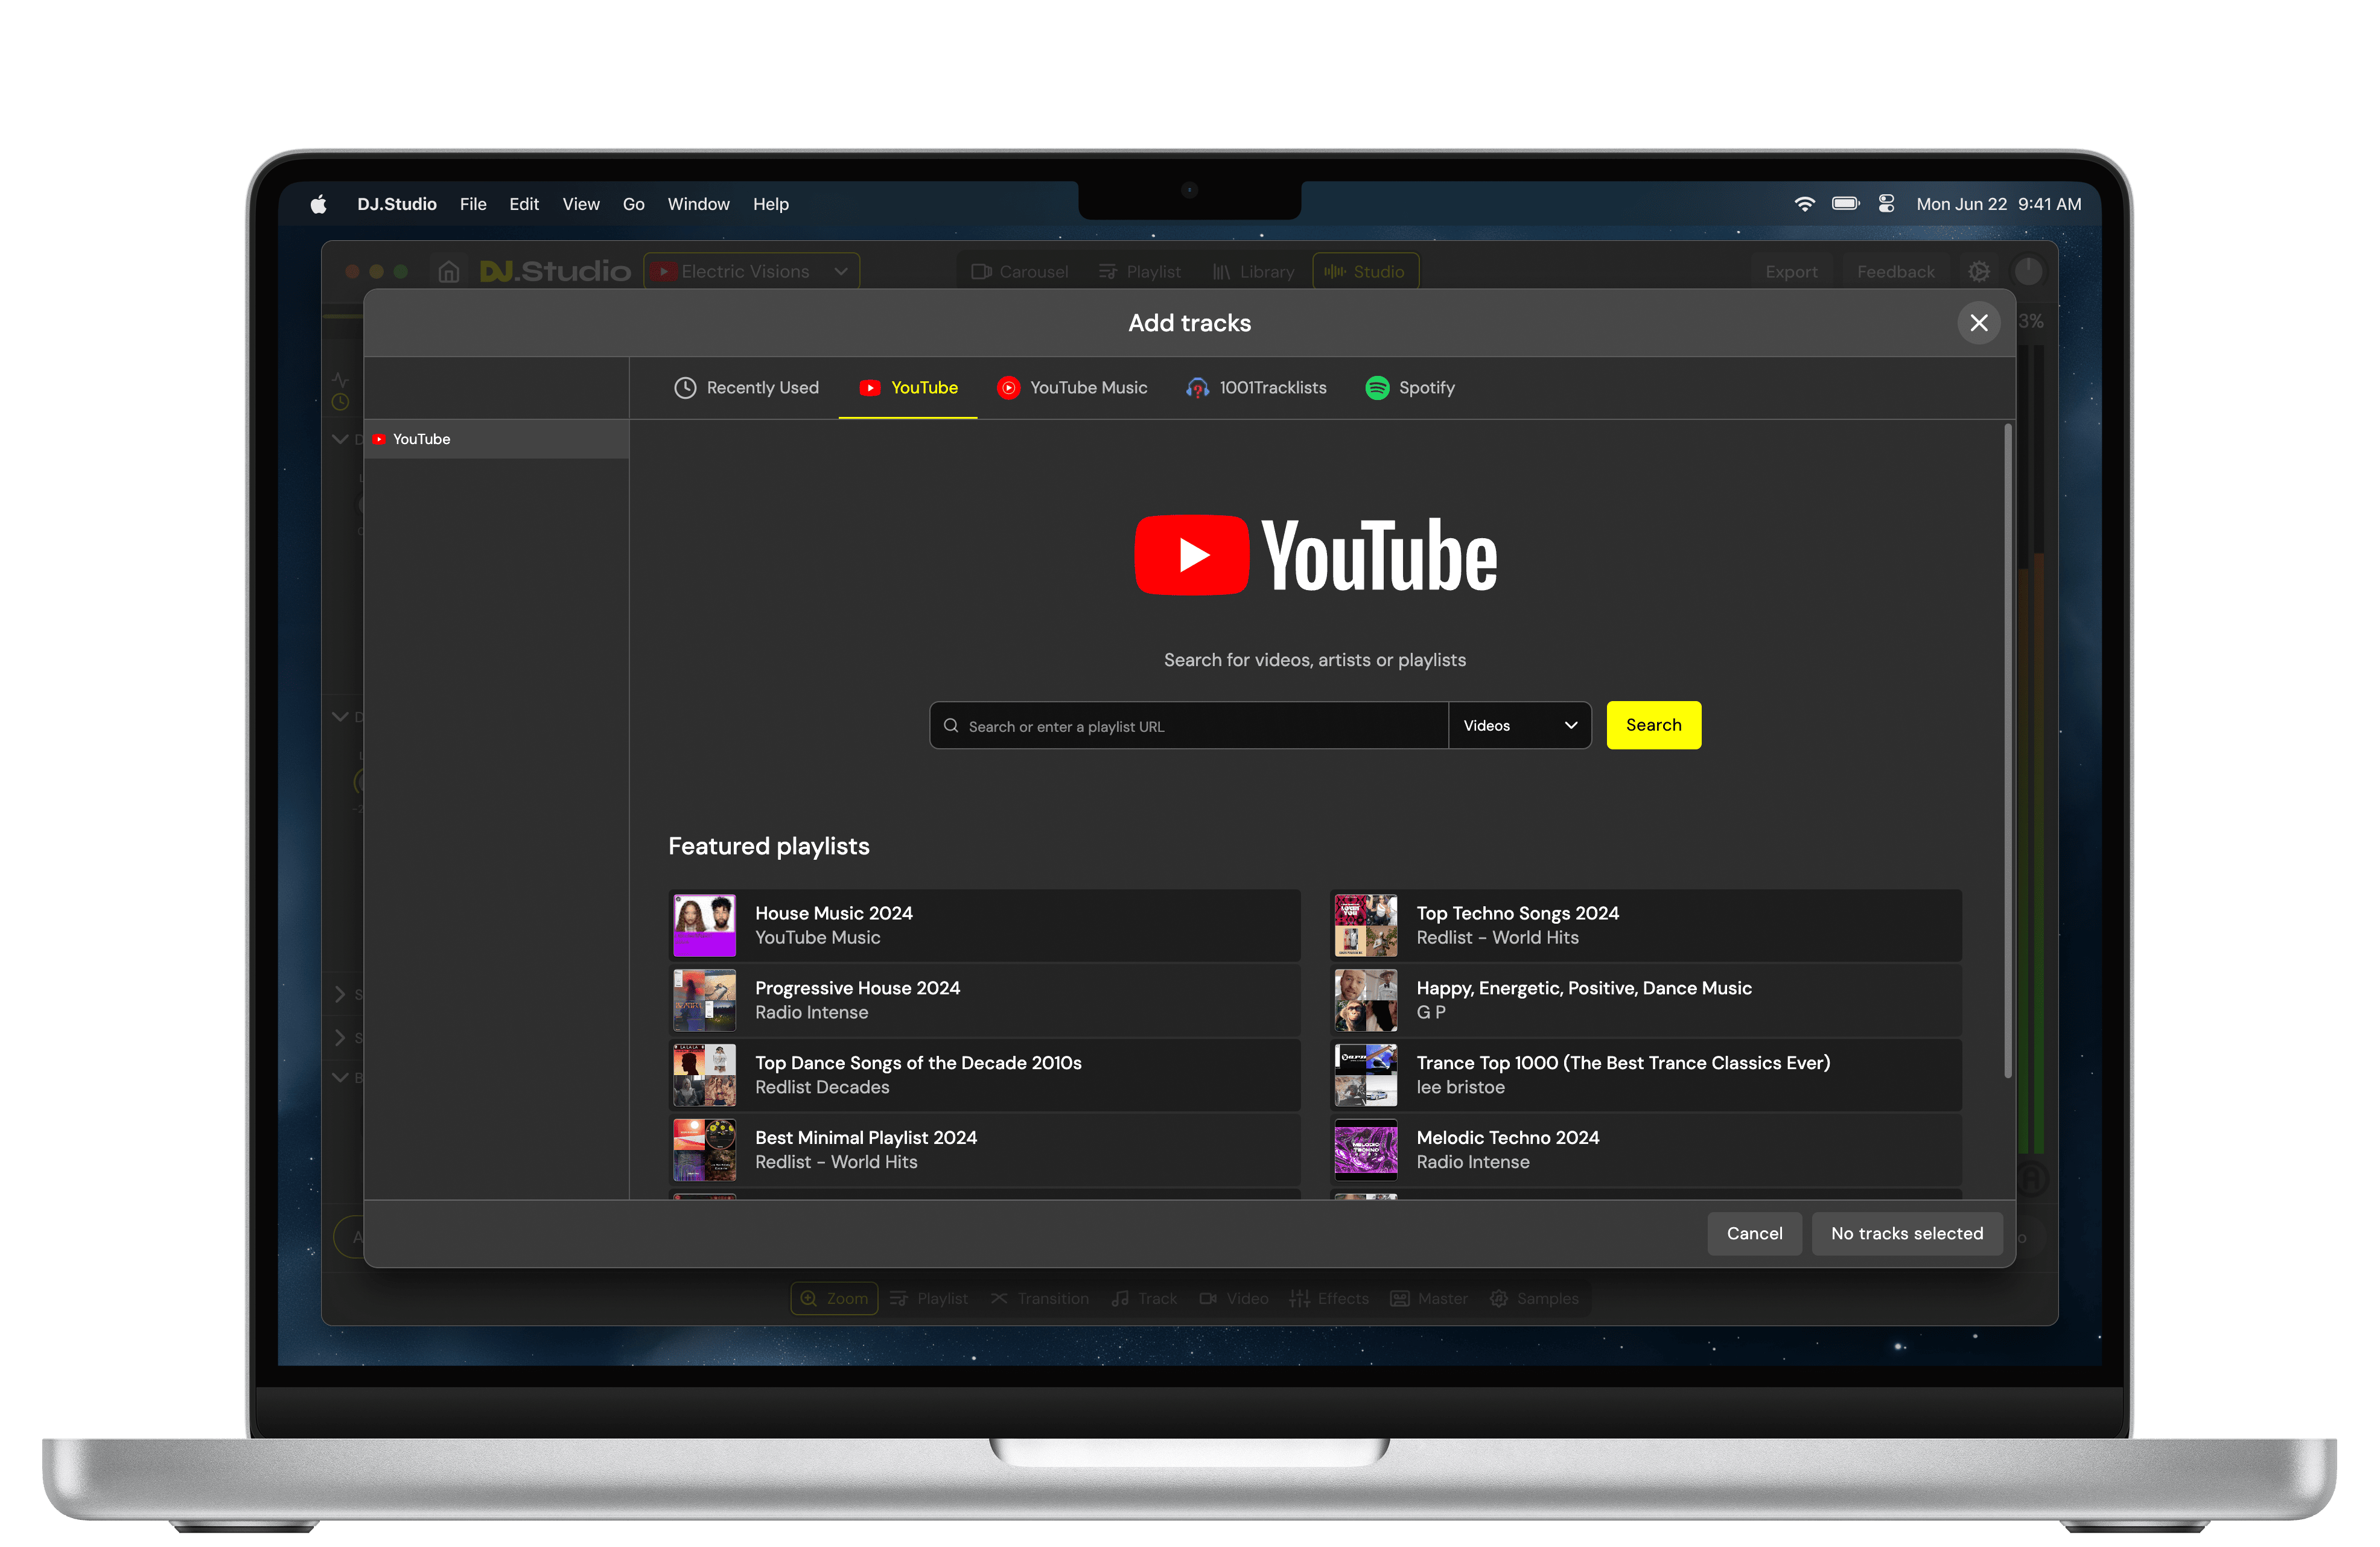Click the search input field

pyautogui.click(x=1188, y=726)
